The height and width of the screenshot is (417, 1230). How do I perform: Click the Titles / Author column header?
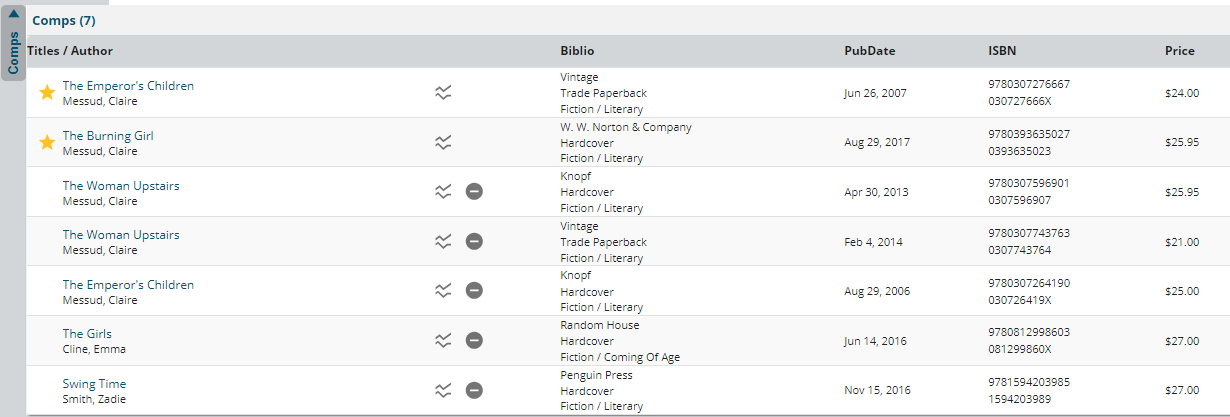tap(70, 51)
